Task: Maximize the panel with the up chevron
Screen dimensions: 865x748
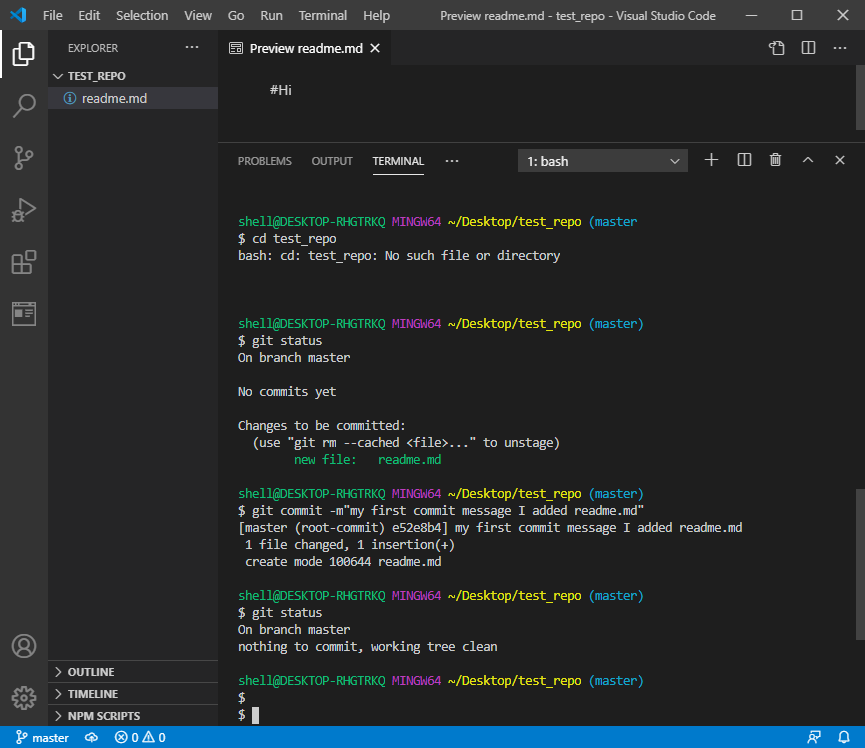Action: coord(808,160)
